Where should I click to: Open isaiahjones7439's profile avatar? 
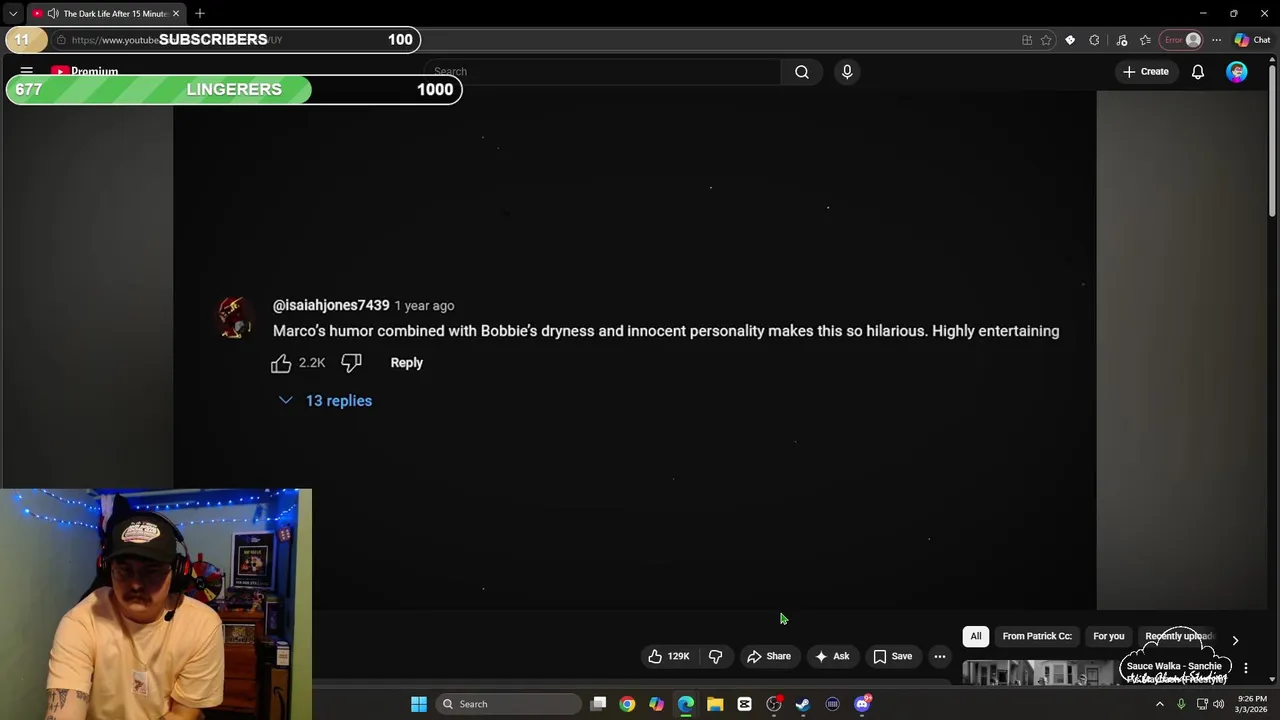click(x=235, y=318)
